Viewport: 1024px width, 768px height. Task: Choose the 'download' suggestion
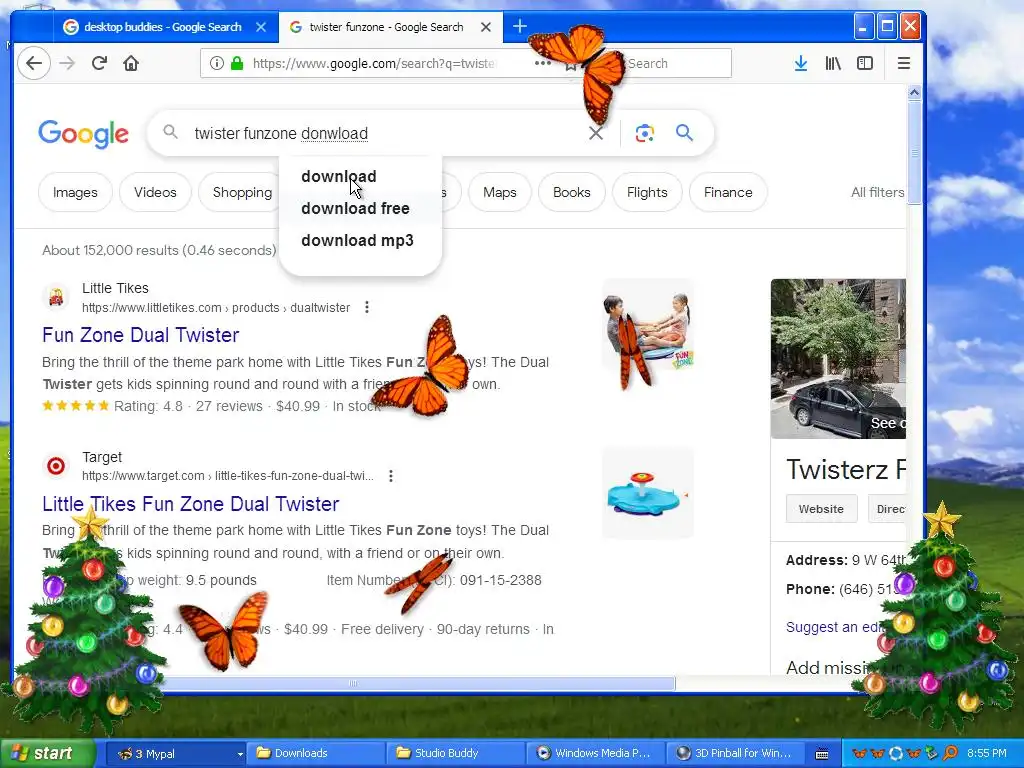pyautogui.click(x=339, y=176)
